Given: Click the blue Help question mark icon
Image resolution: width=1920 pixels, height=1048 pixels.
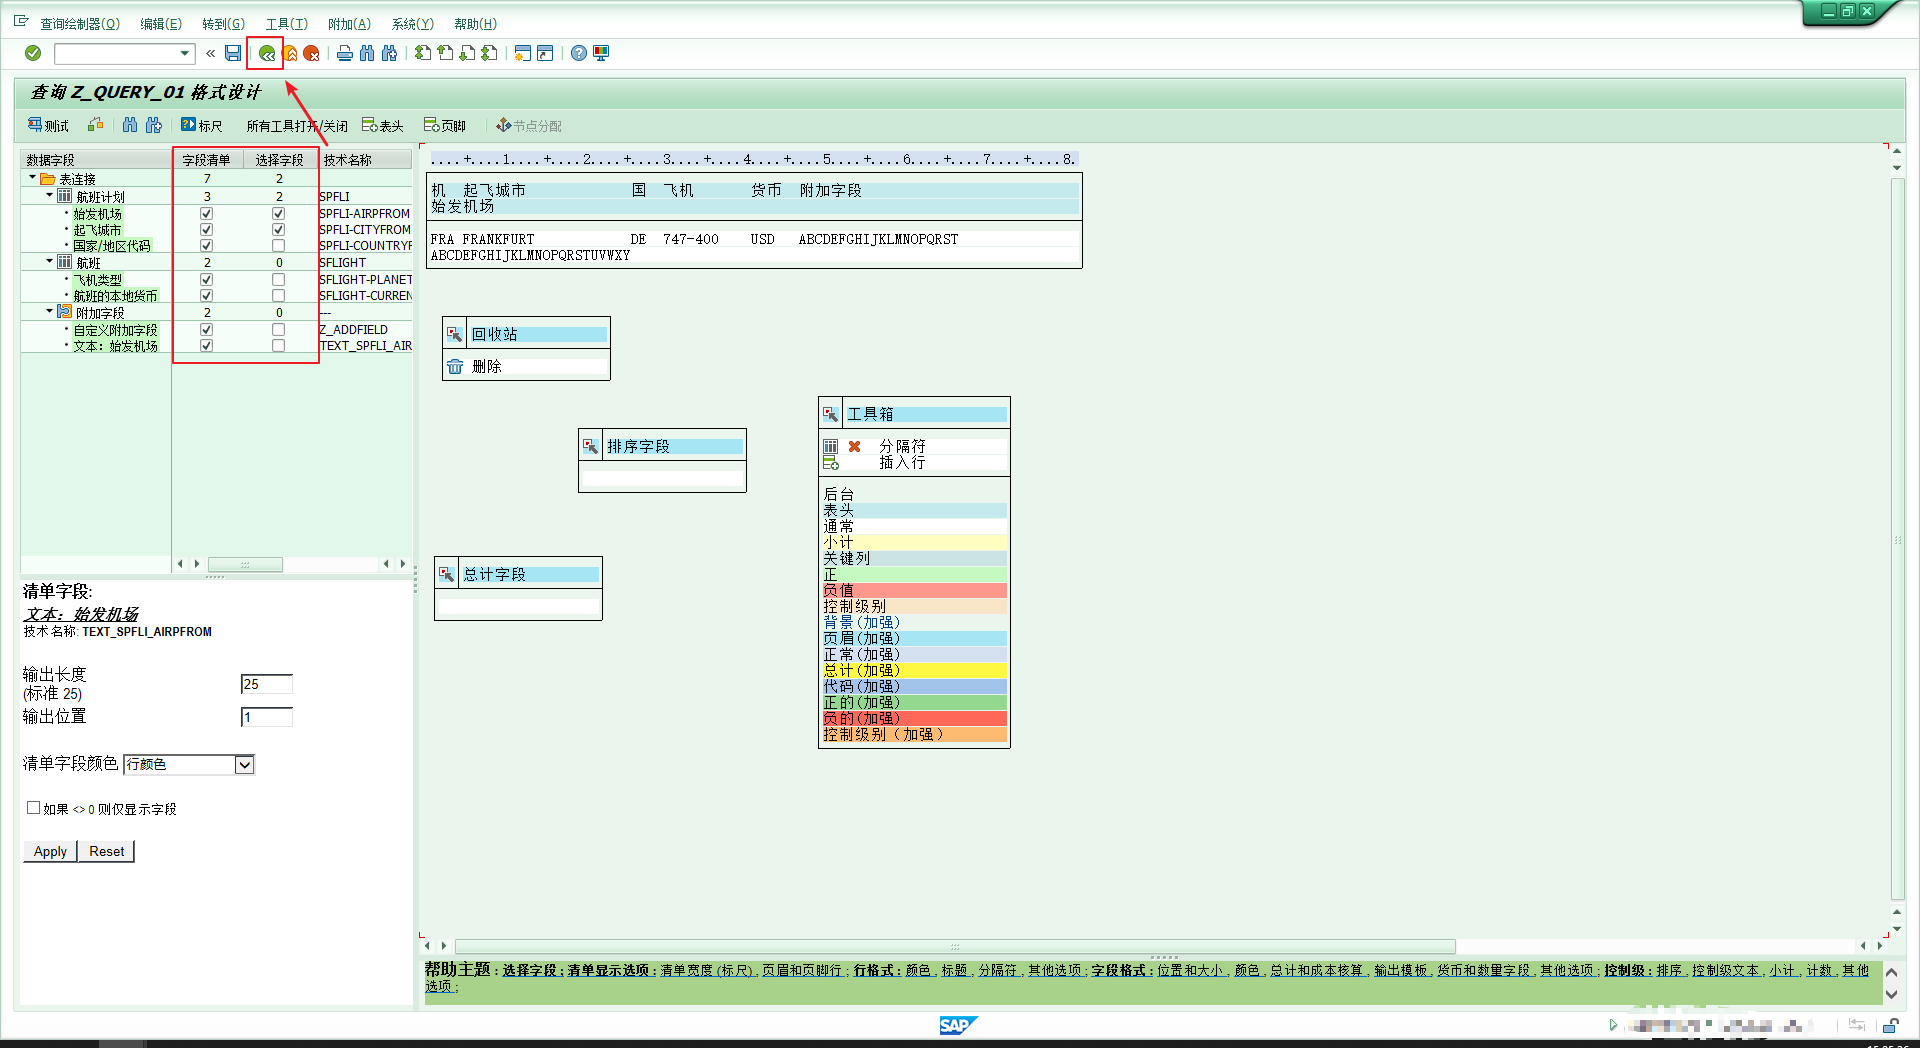Looking at the screenshot, I should [x=579, y=54].
